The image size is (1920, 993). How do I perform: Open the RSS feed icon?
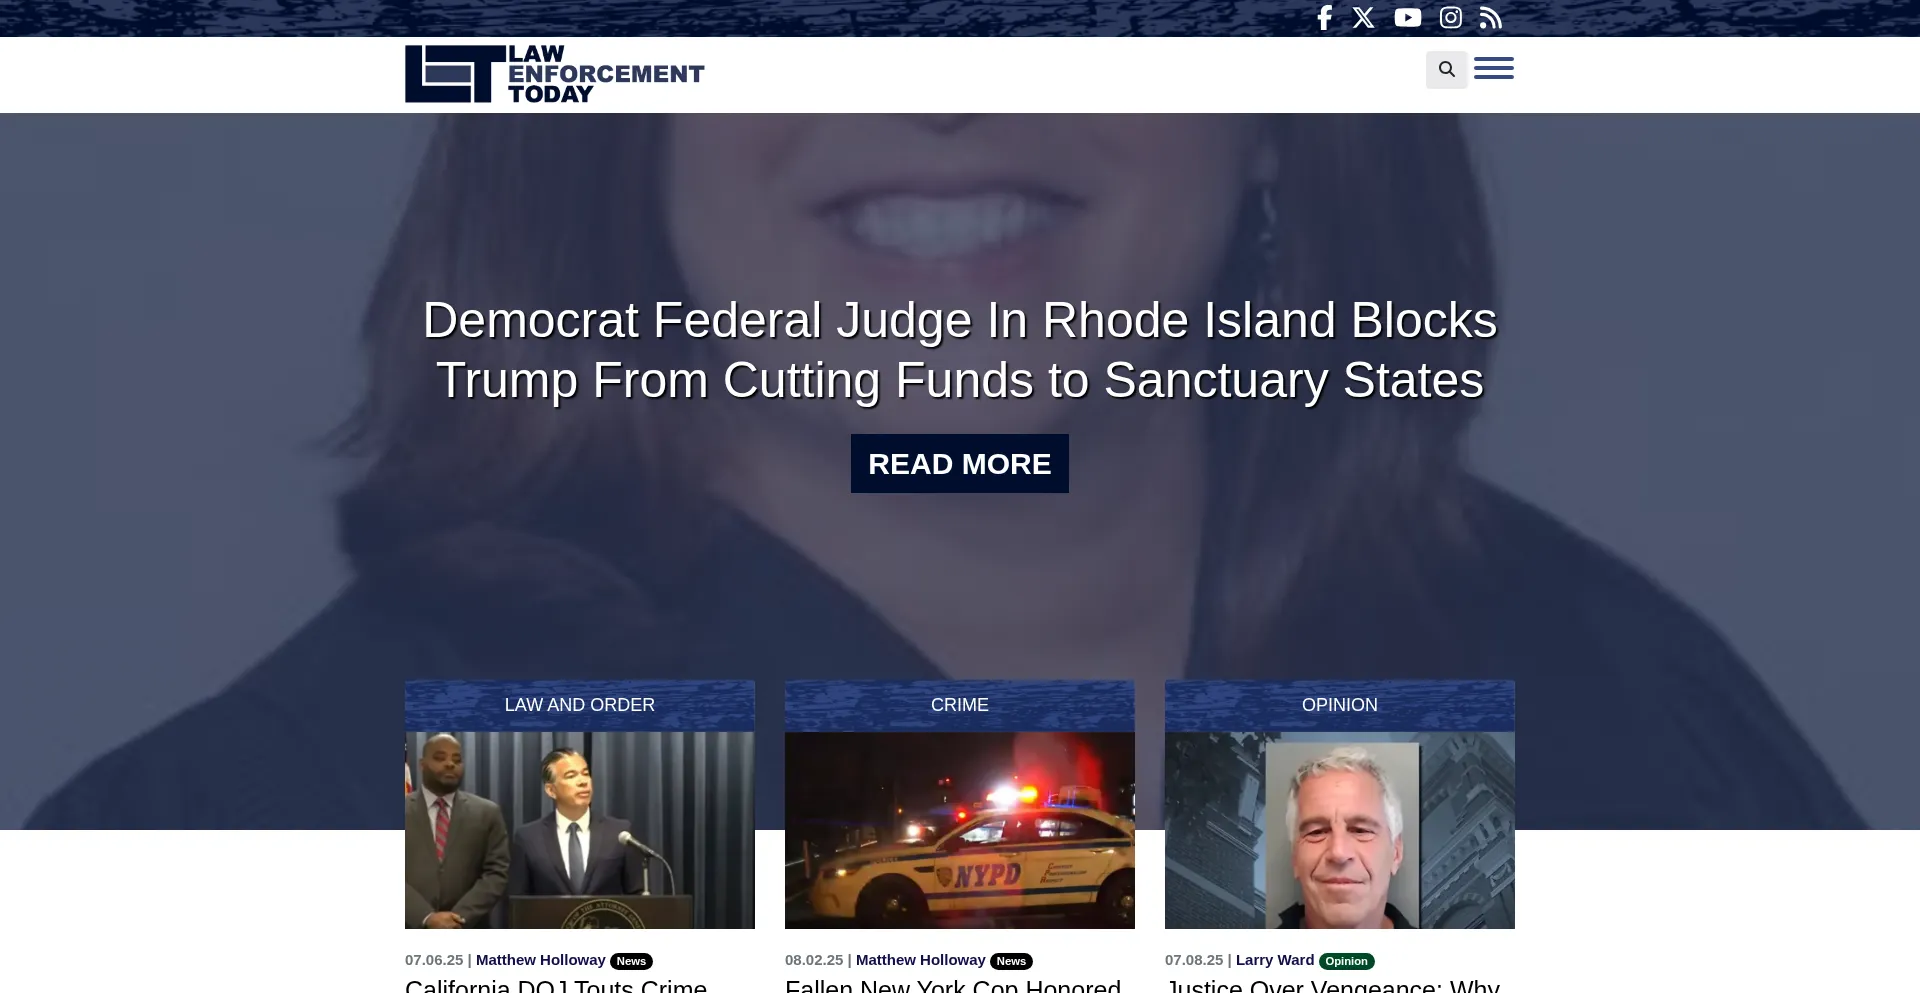coord(1491,18)
